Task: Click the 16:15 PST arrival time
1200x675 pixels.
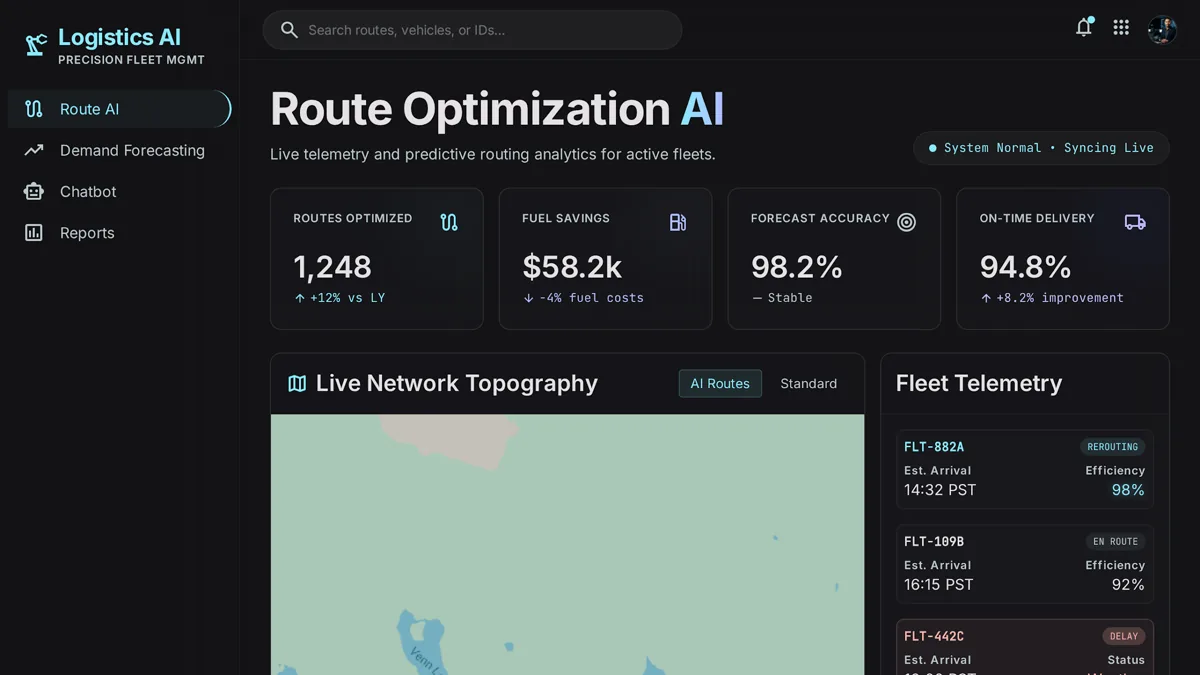Action: [939, 585]
